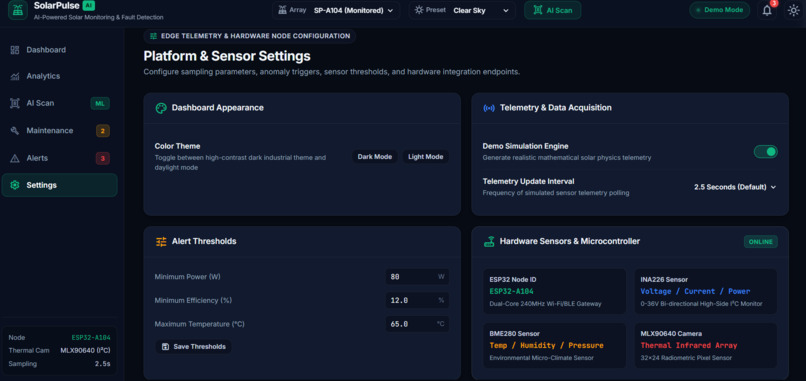Click the AI badge next to SolarPulse title

[x=88, y=6]
